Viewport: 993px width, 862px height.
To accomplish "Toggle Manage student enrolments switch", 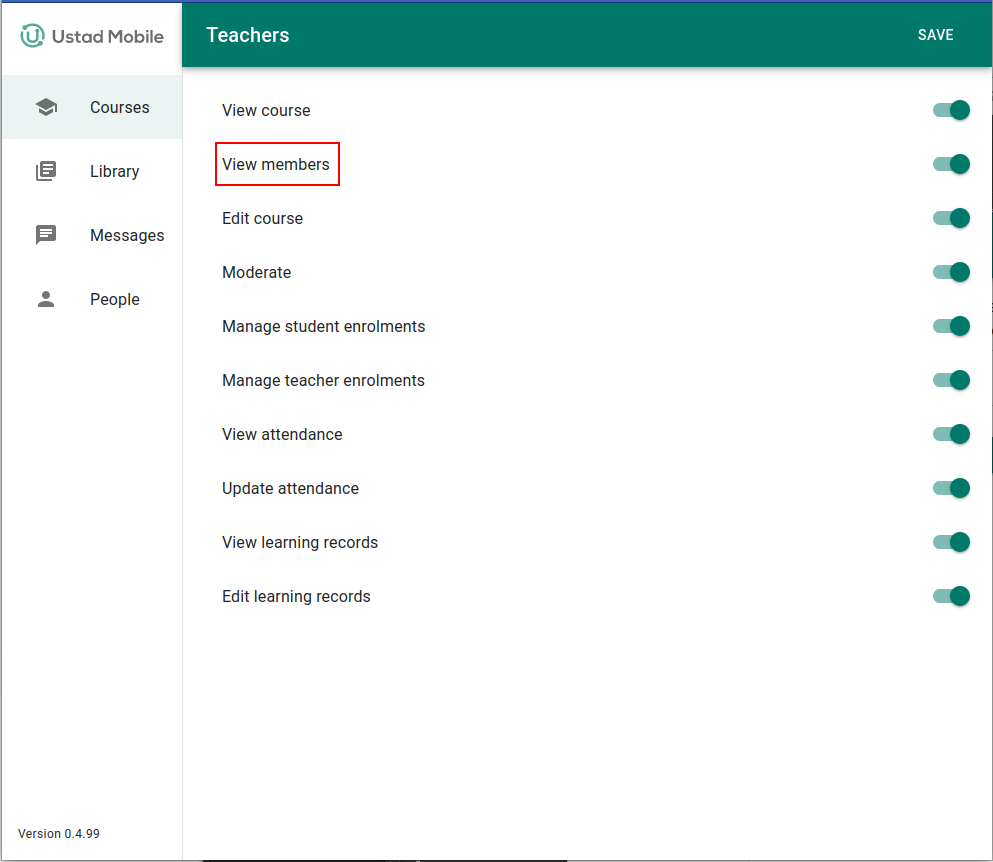I will 951,326.
